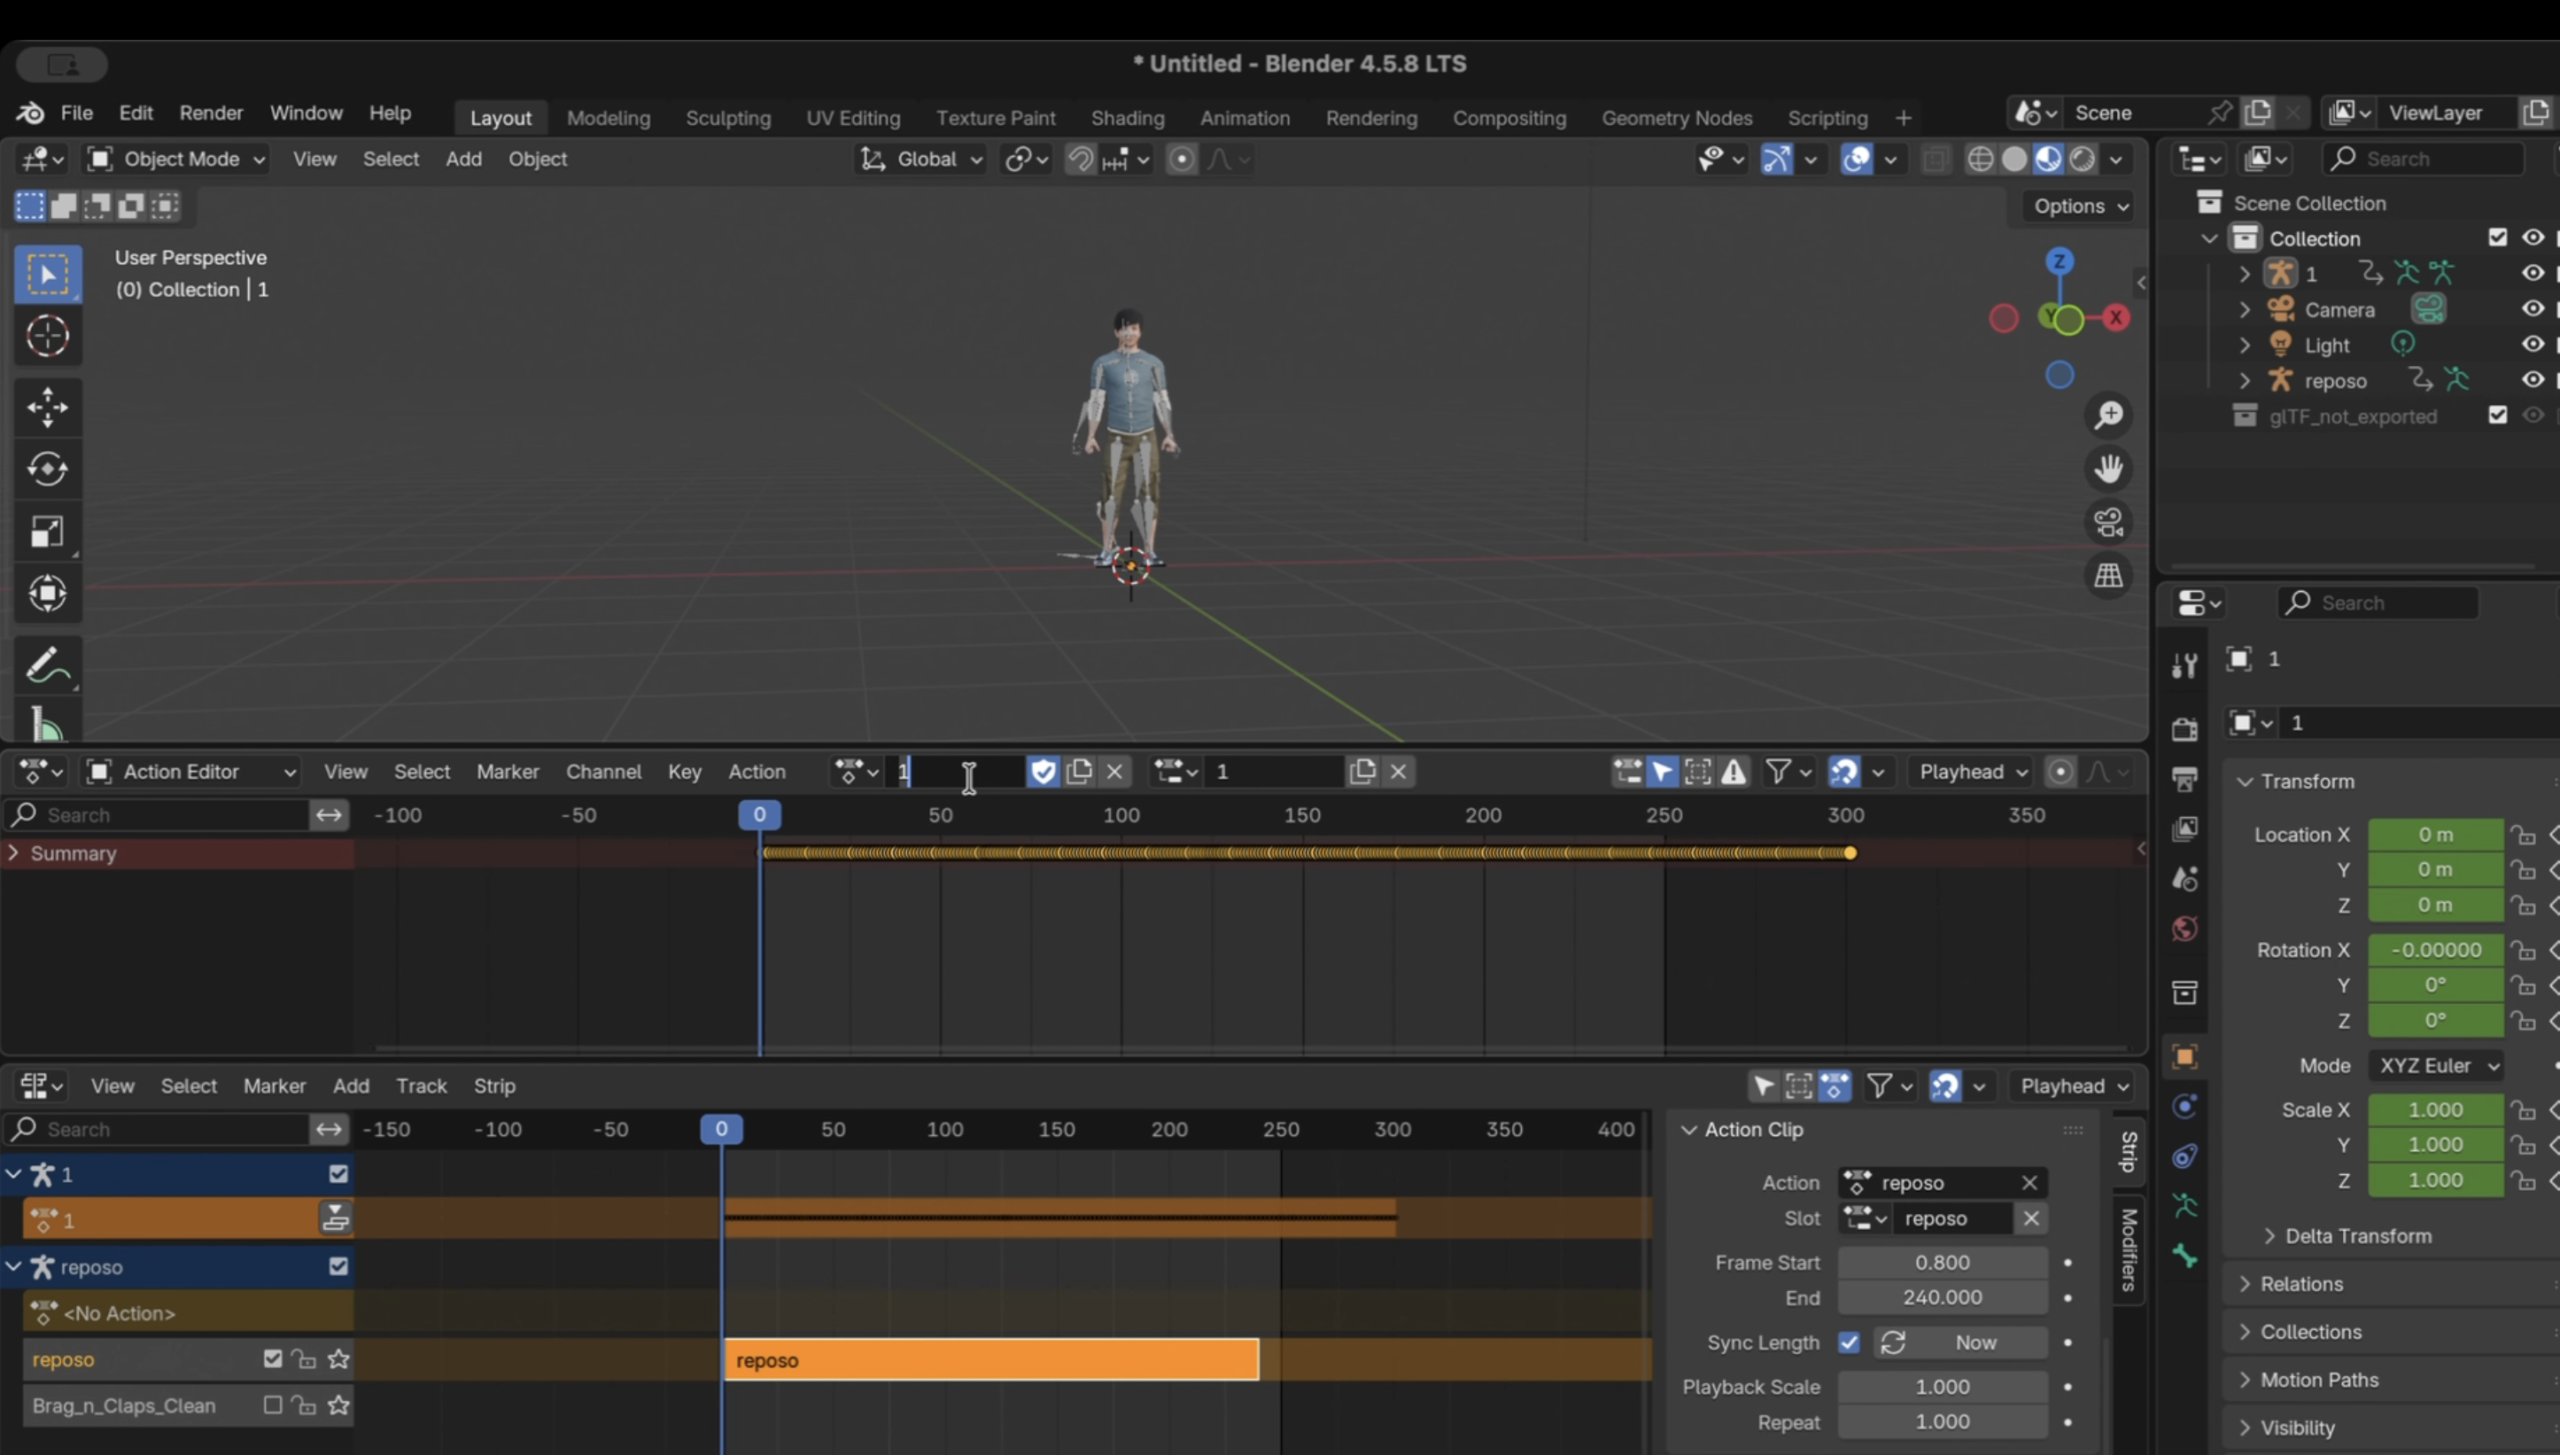Select the reposo strip in NLA timeline
The image size is (2560, 1455).
click(x=990, y=1360)
